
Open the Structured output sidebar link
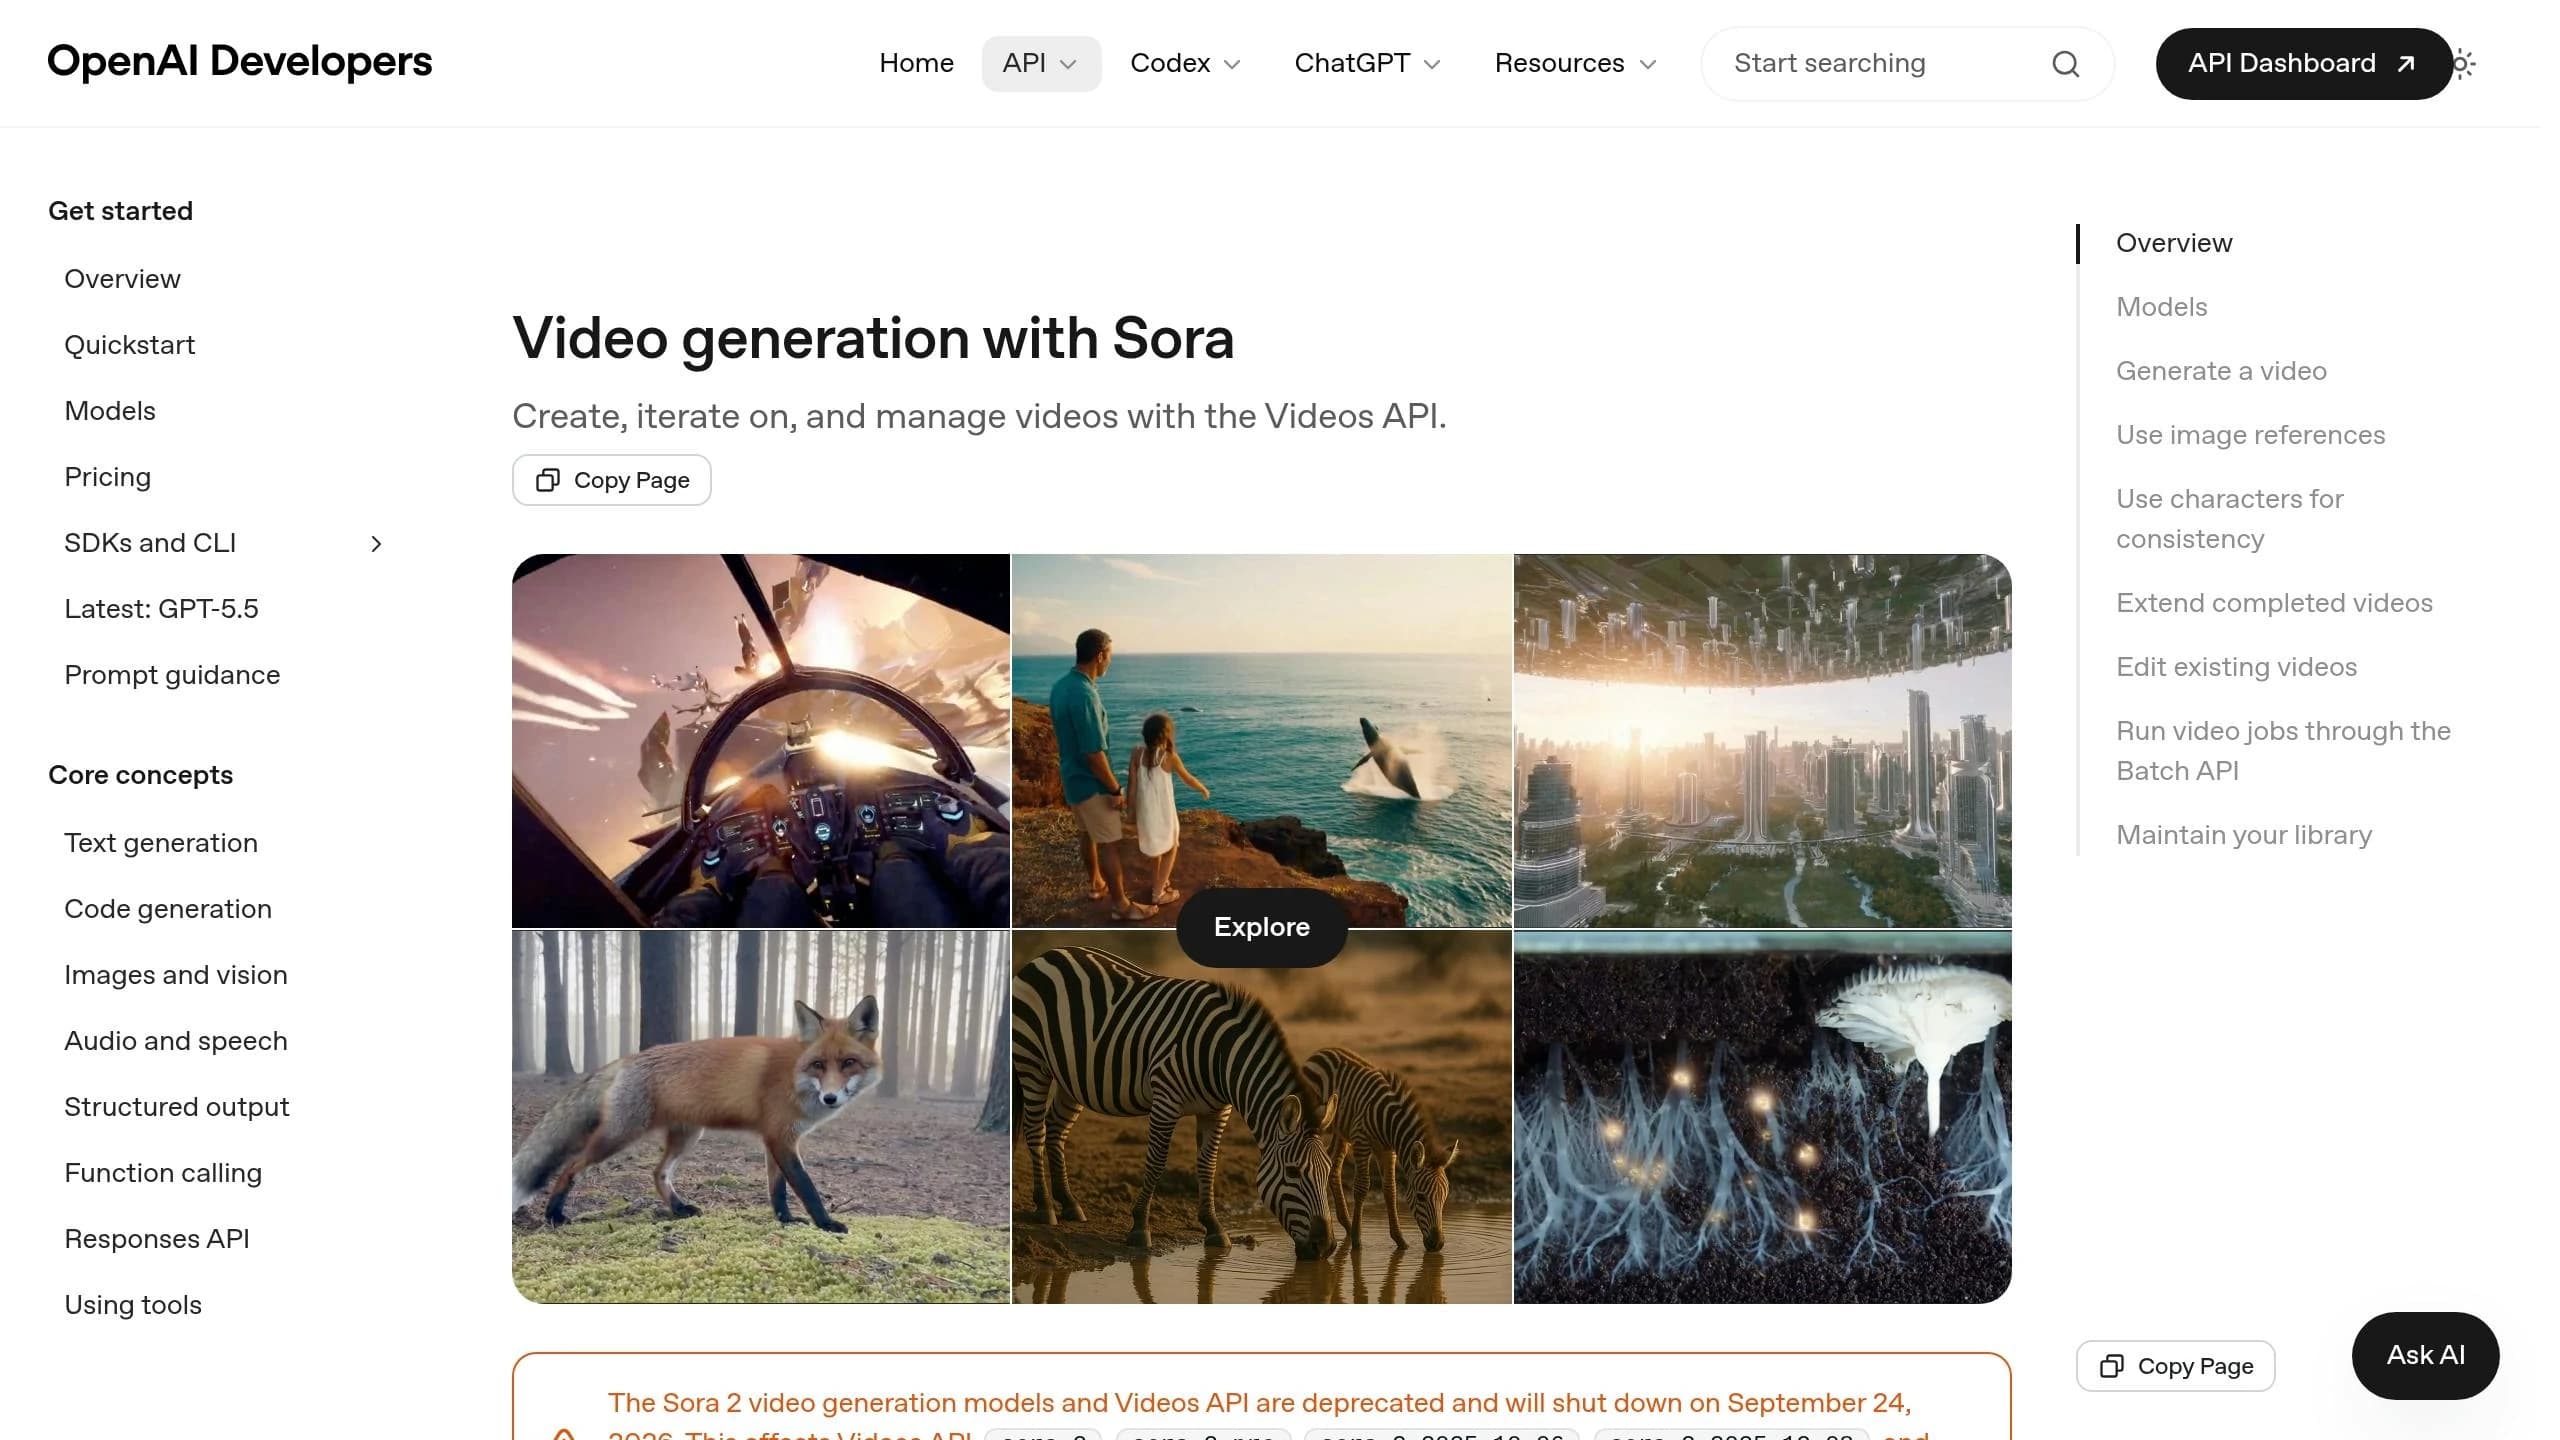pyautogui.click(x=177, y=1107)
